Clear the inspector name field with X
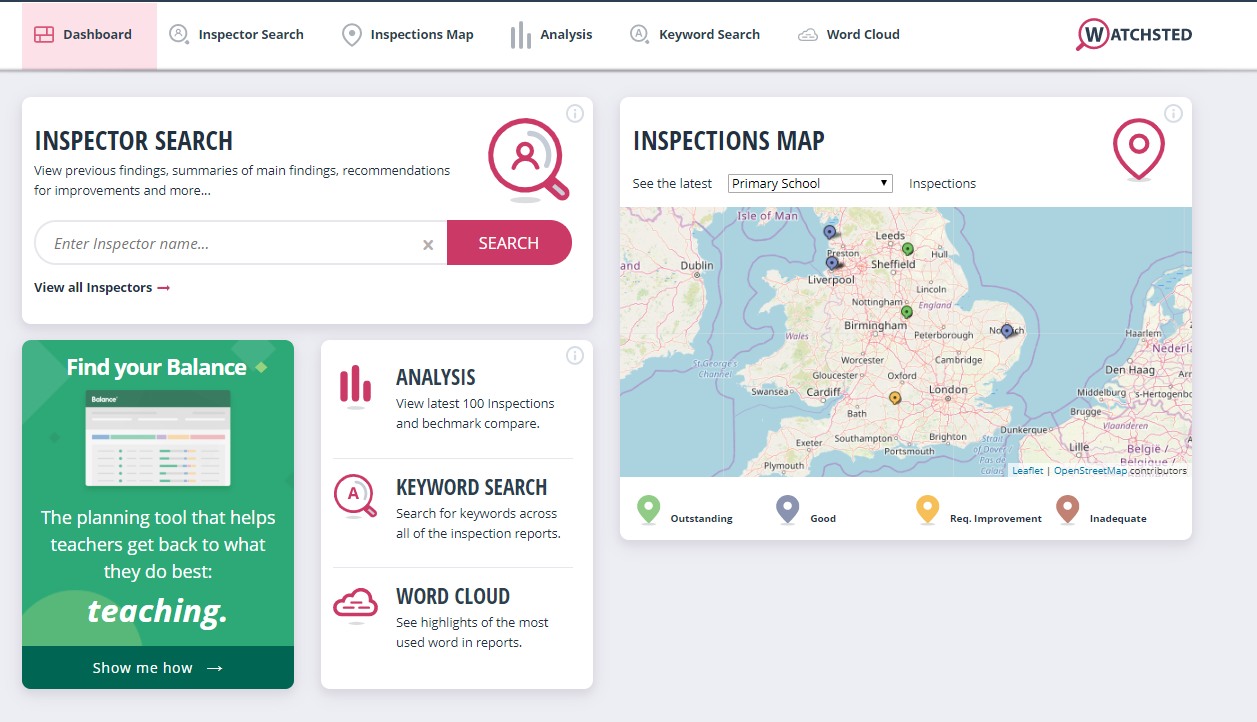The height and width of the screenshot is (722, 1257). [x=428, y=245]
